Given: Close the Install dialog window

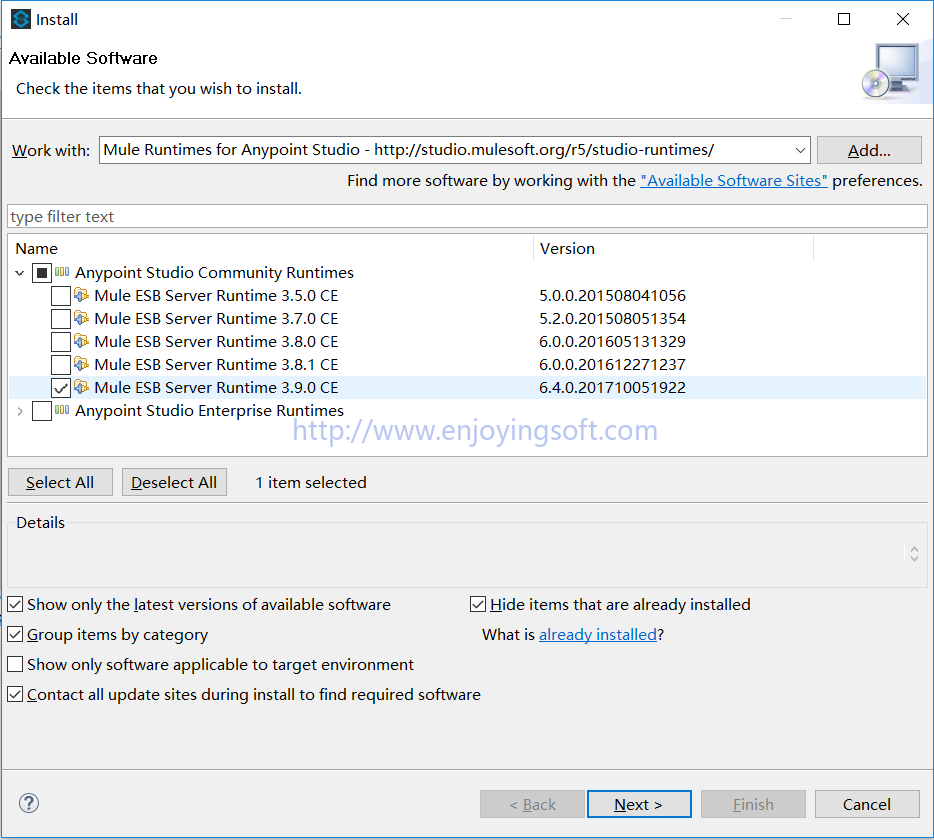Looking at the screenshot, I should click(902, 19).
